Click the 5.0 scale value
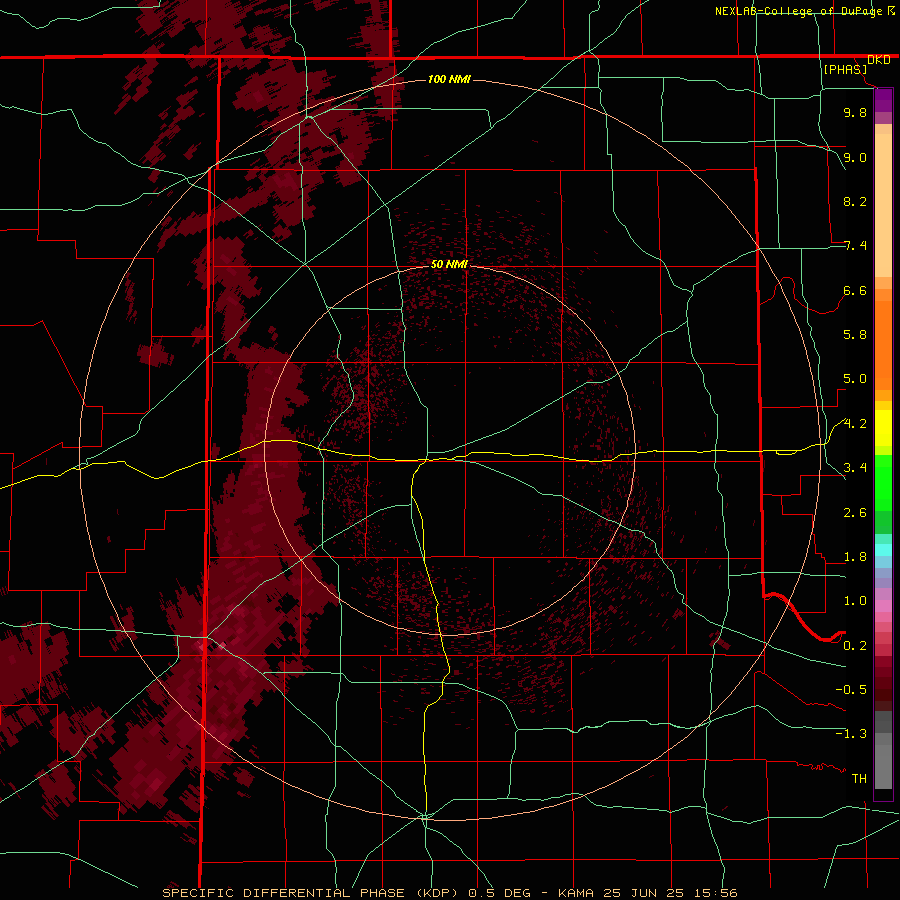This screenshot has width=900, height=900. click(855, 379)
